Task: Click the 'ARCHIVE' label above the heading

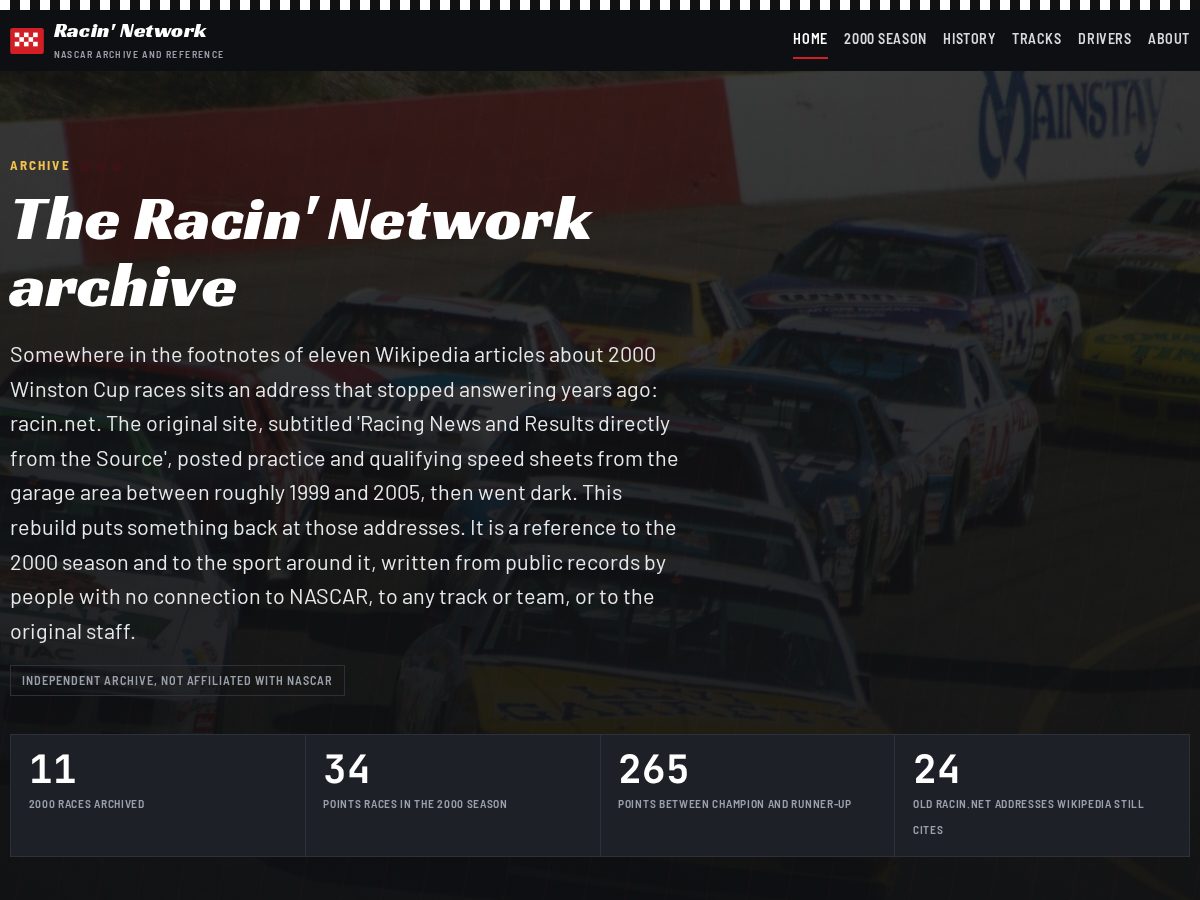Action: click(40, 166)
